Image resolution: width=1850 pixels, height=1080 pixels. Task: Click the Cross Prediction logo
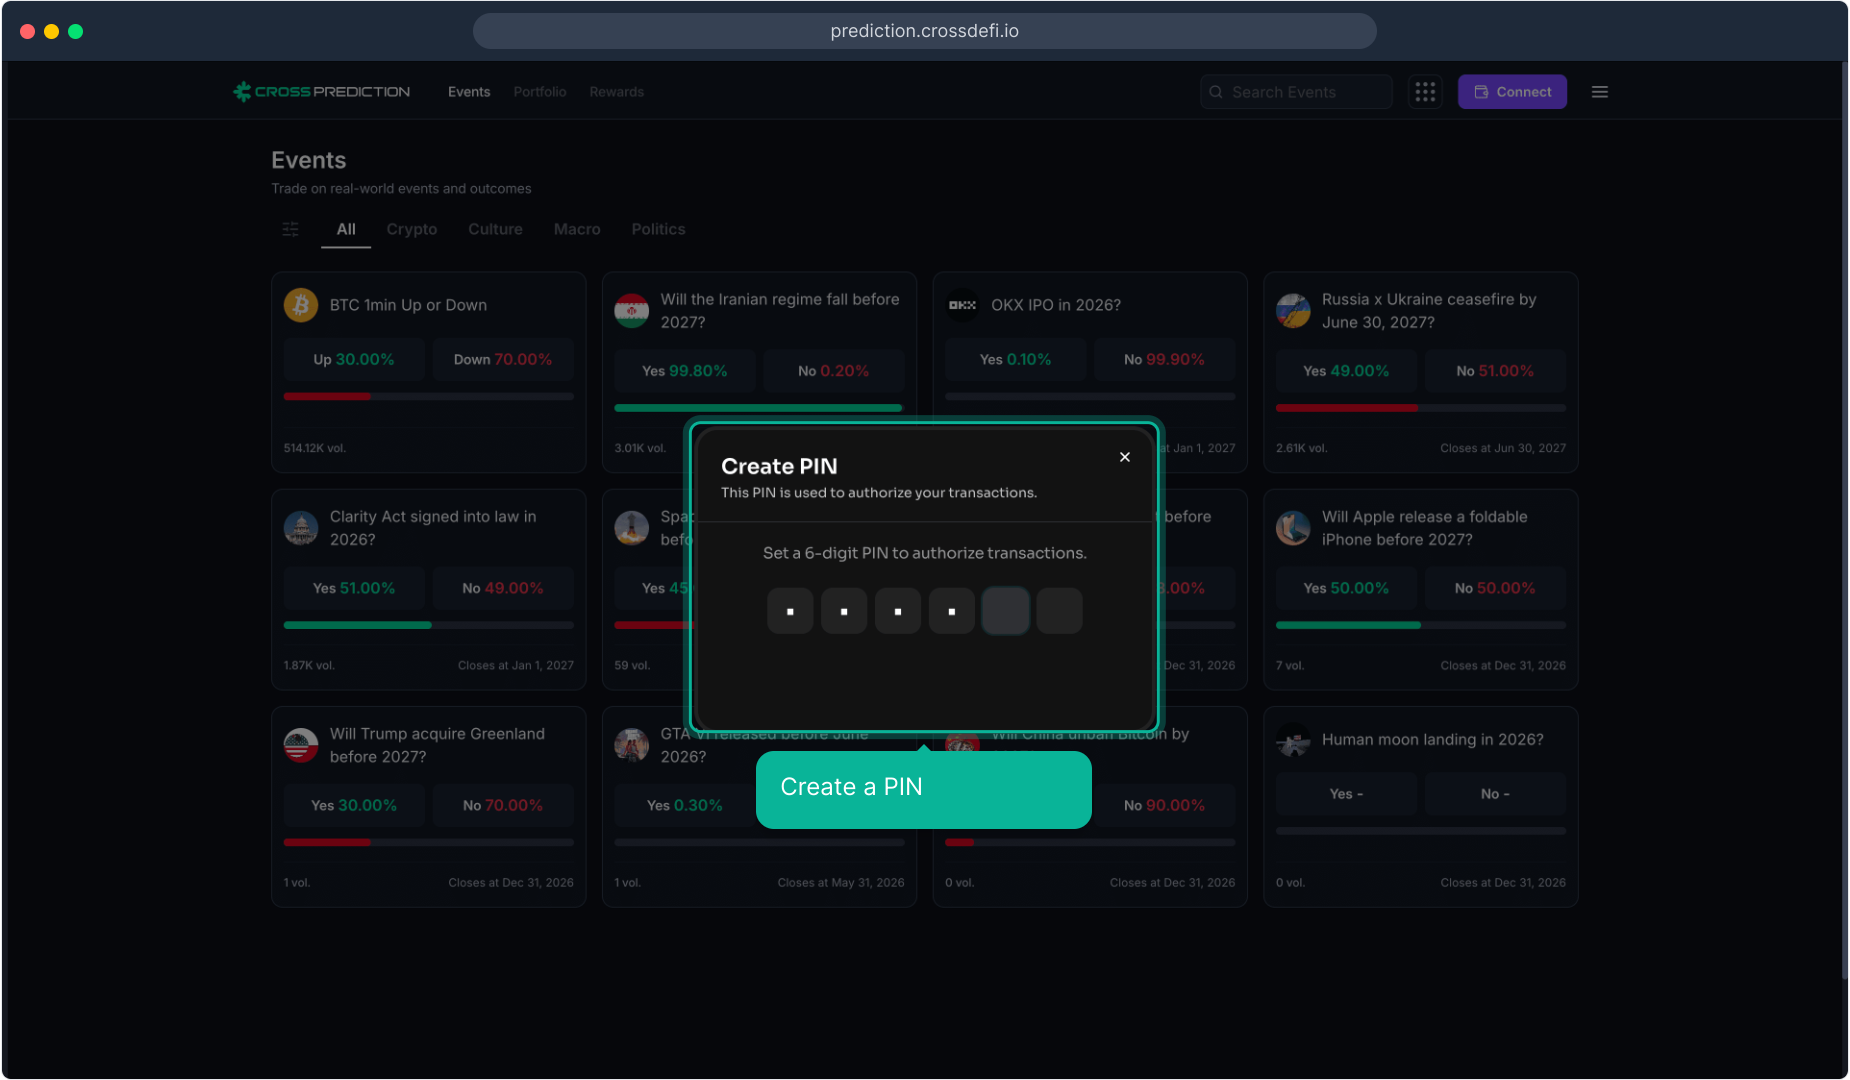321,92
